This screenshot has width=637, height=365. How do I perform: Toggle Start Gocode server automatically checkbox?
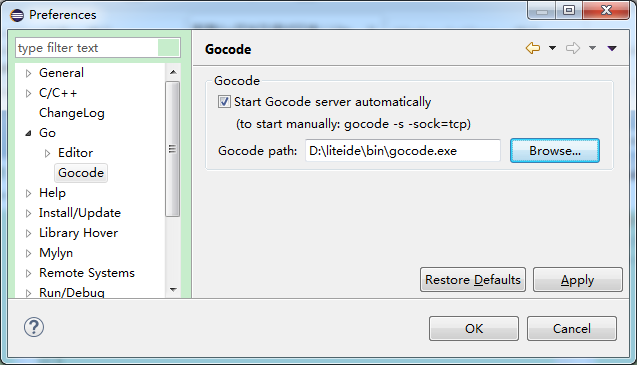pyautogui.click(x=224, y=102)
